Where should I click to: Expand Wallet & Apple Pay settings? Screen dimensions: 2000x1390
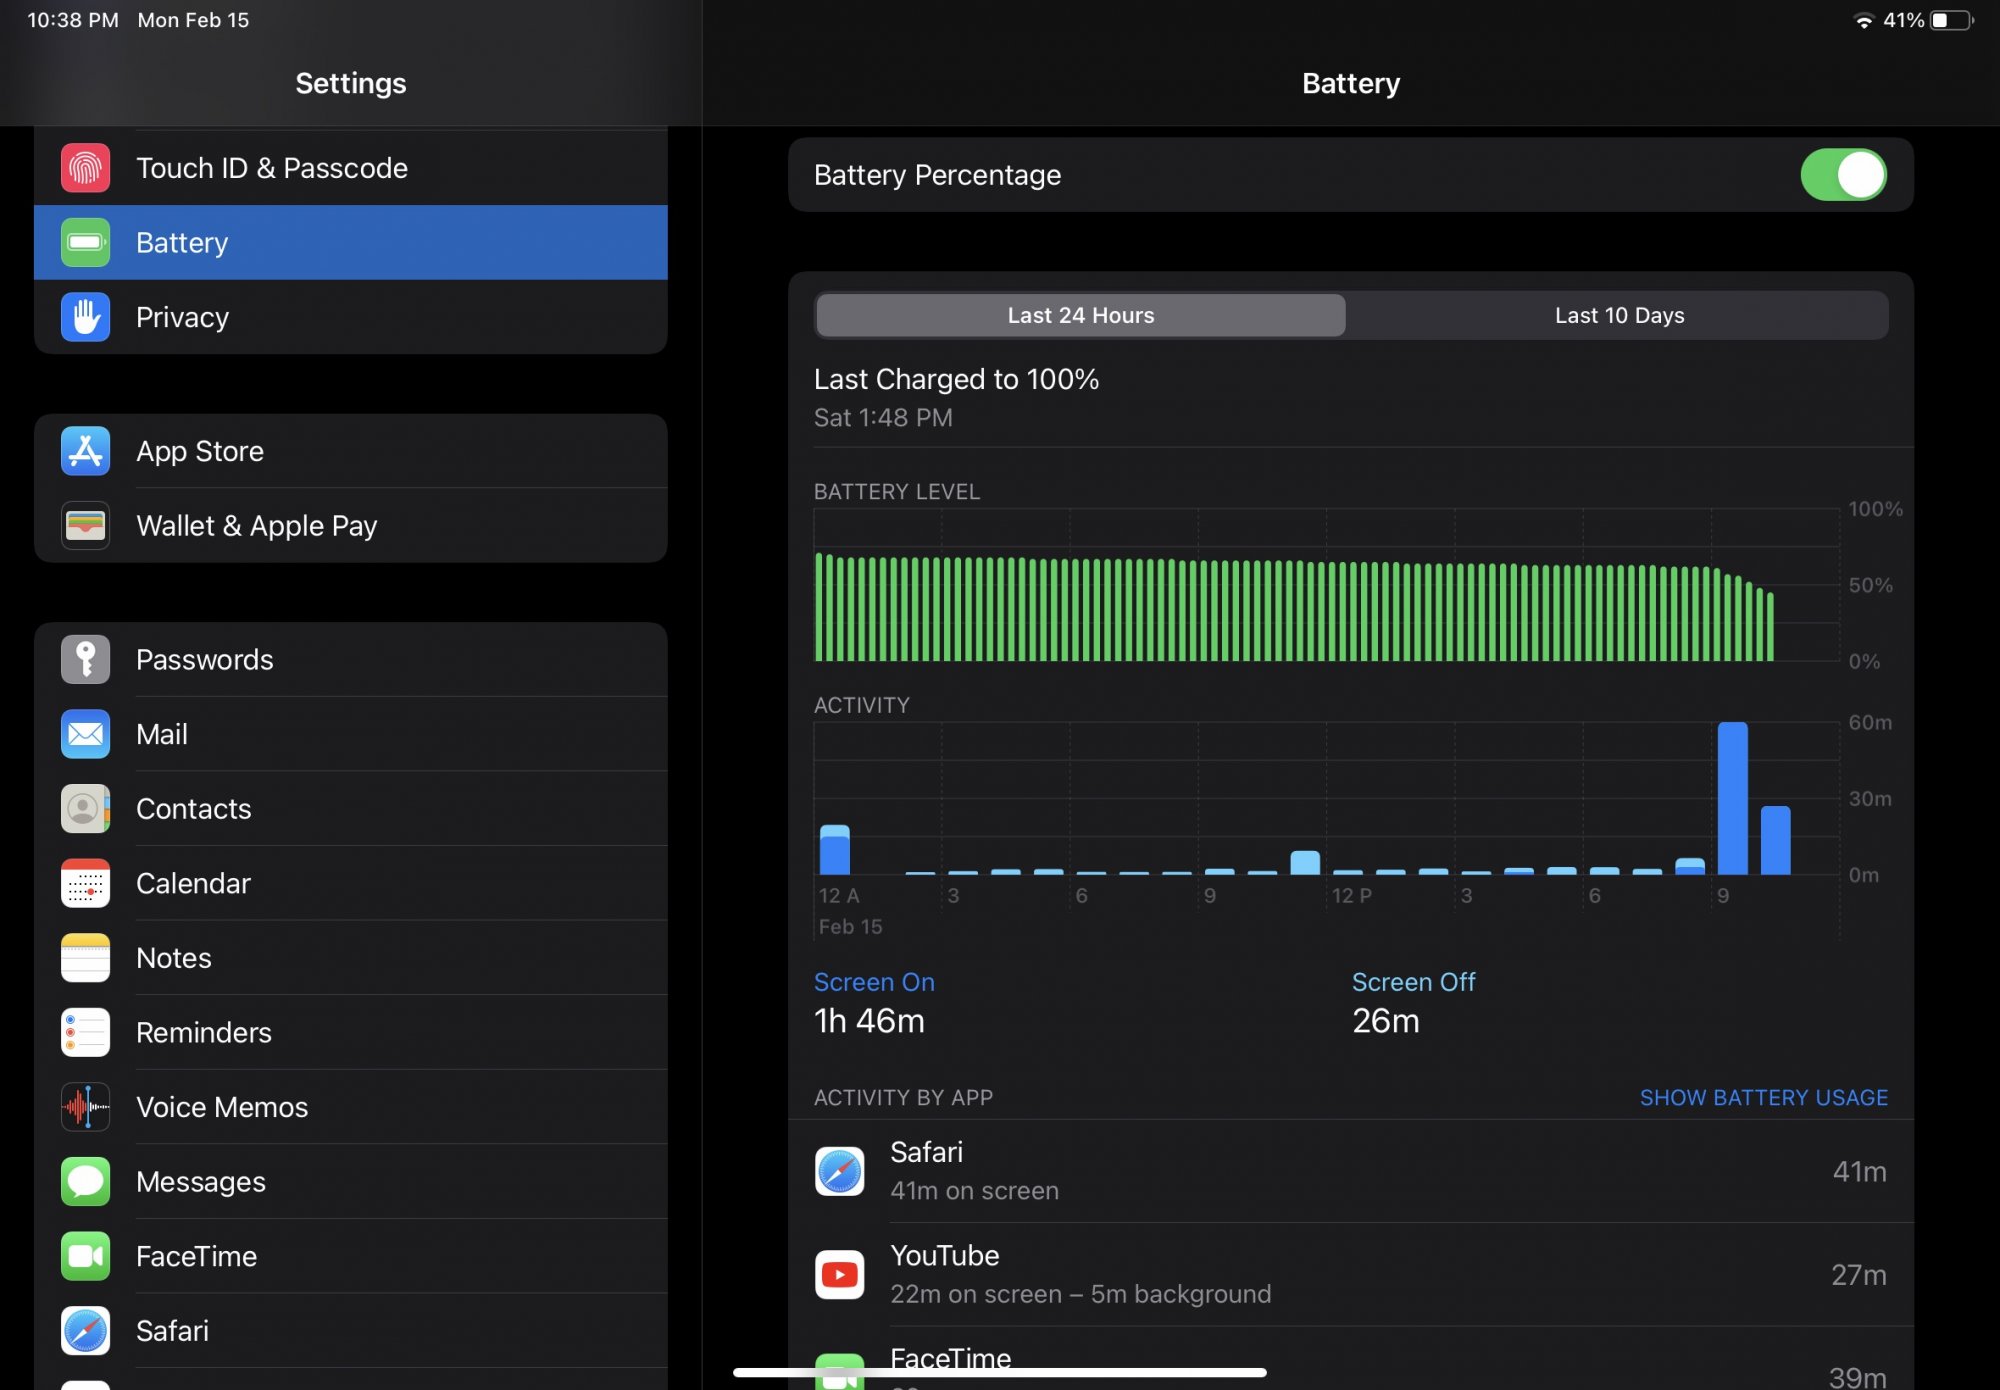tap(351, 526)
